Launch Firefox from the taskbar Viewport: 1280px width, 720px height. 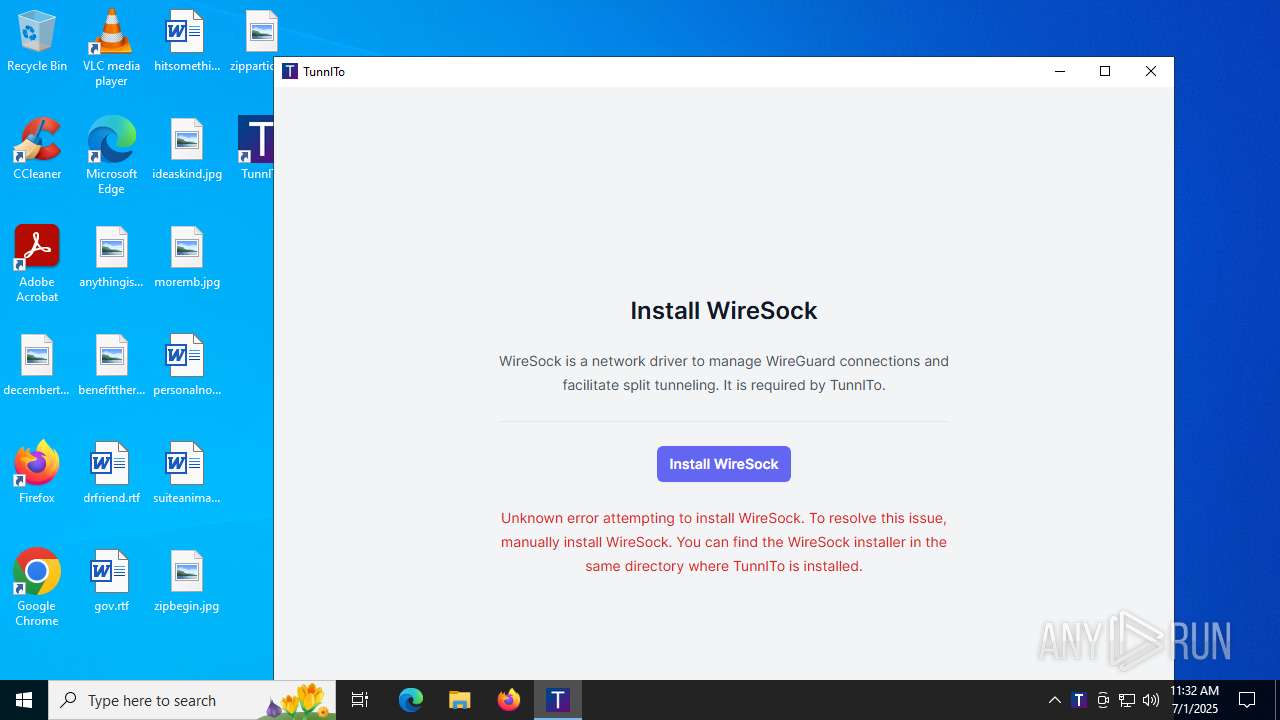point(509,700)
